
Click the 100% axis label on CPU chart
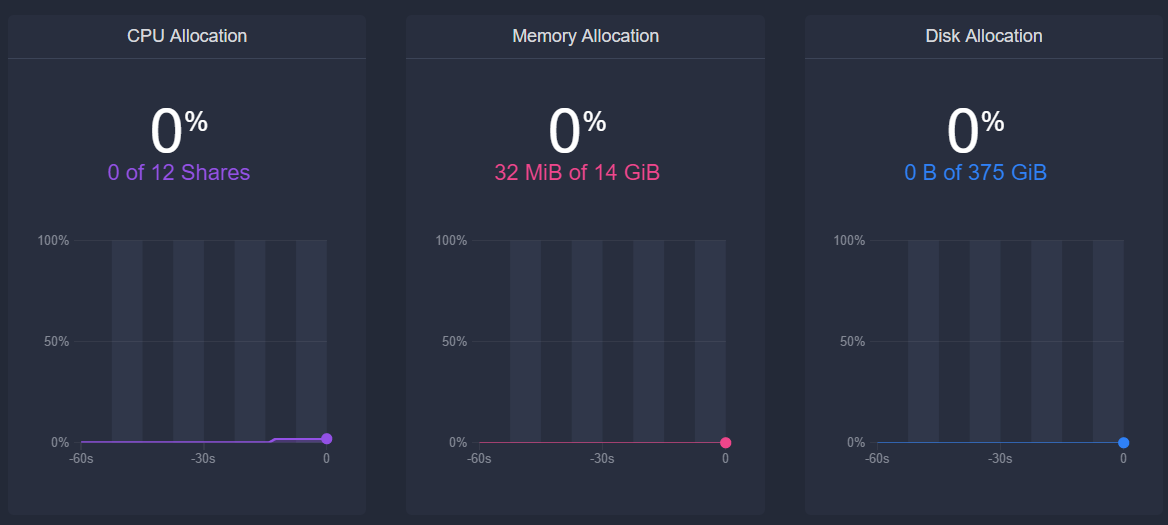(x=53, y=241)
